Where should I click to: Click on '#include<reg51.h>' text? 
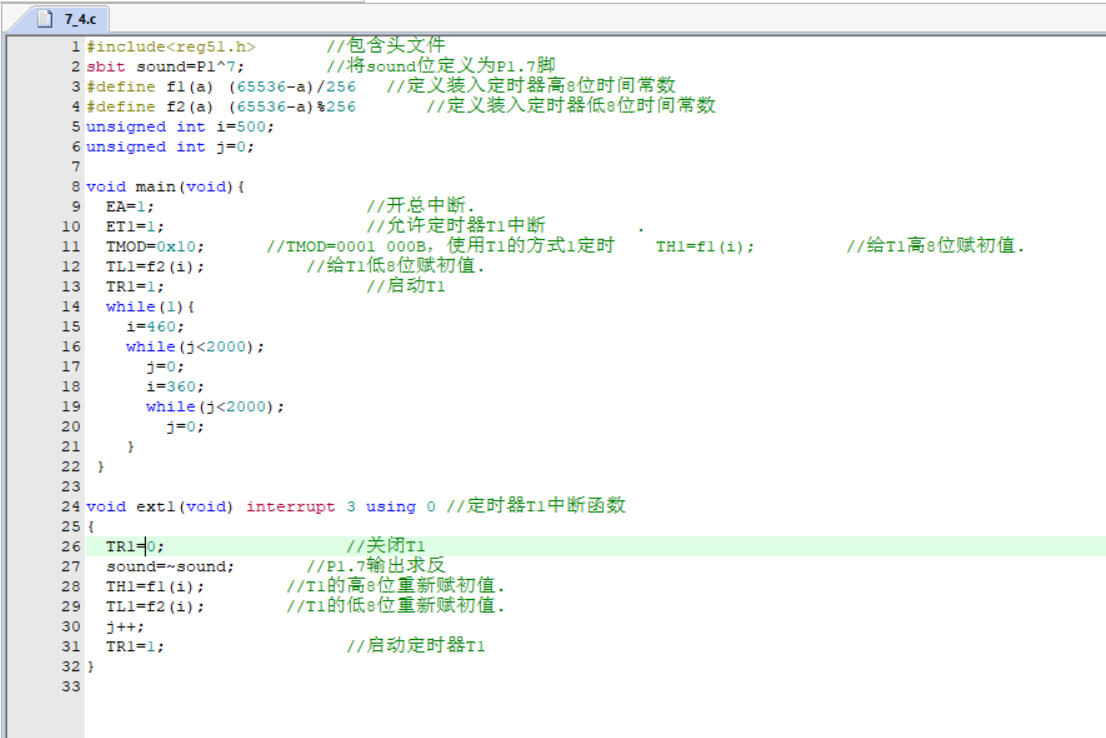171,47
